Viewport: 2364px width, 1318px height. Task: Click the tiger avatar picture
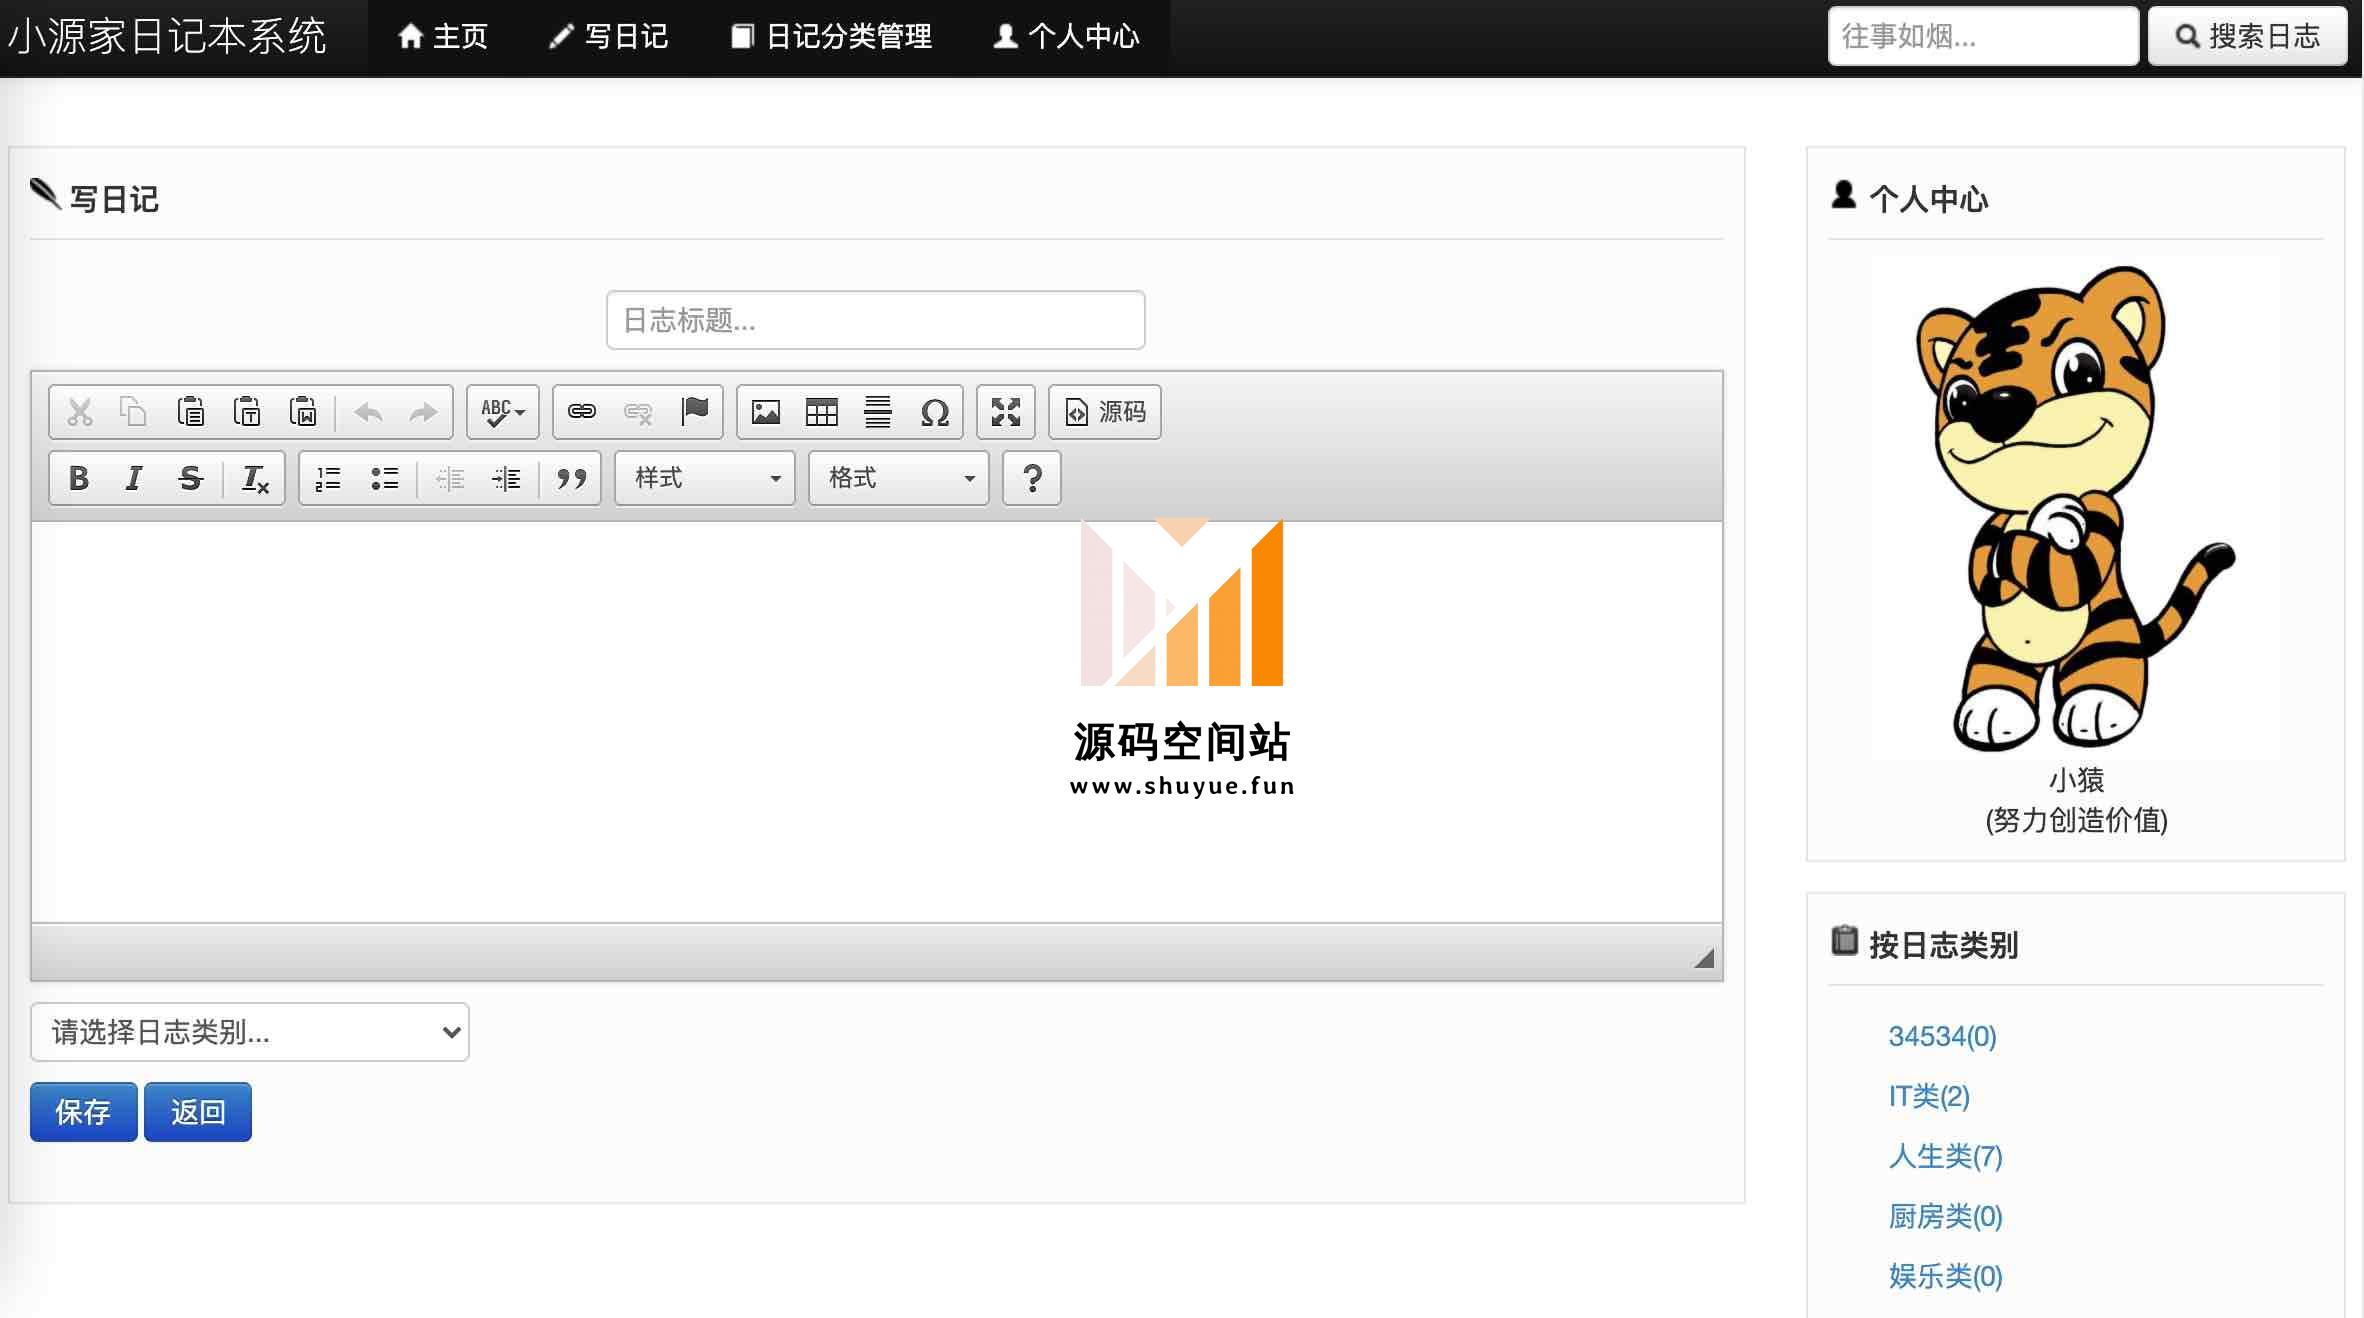tap(2076, 508)
